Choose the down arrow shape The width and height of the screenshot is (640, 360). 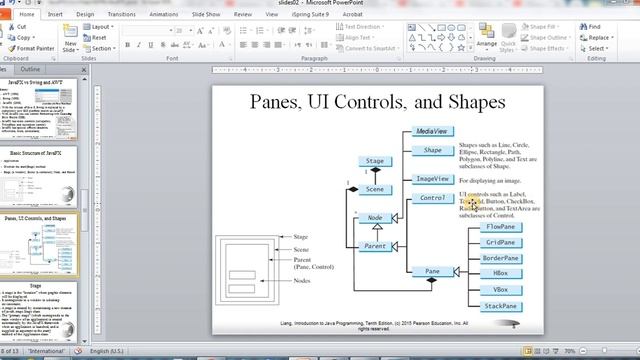[x=451, y=38]
